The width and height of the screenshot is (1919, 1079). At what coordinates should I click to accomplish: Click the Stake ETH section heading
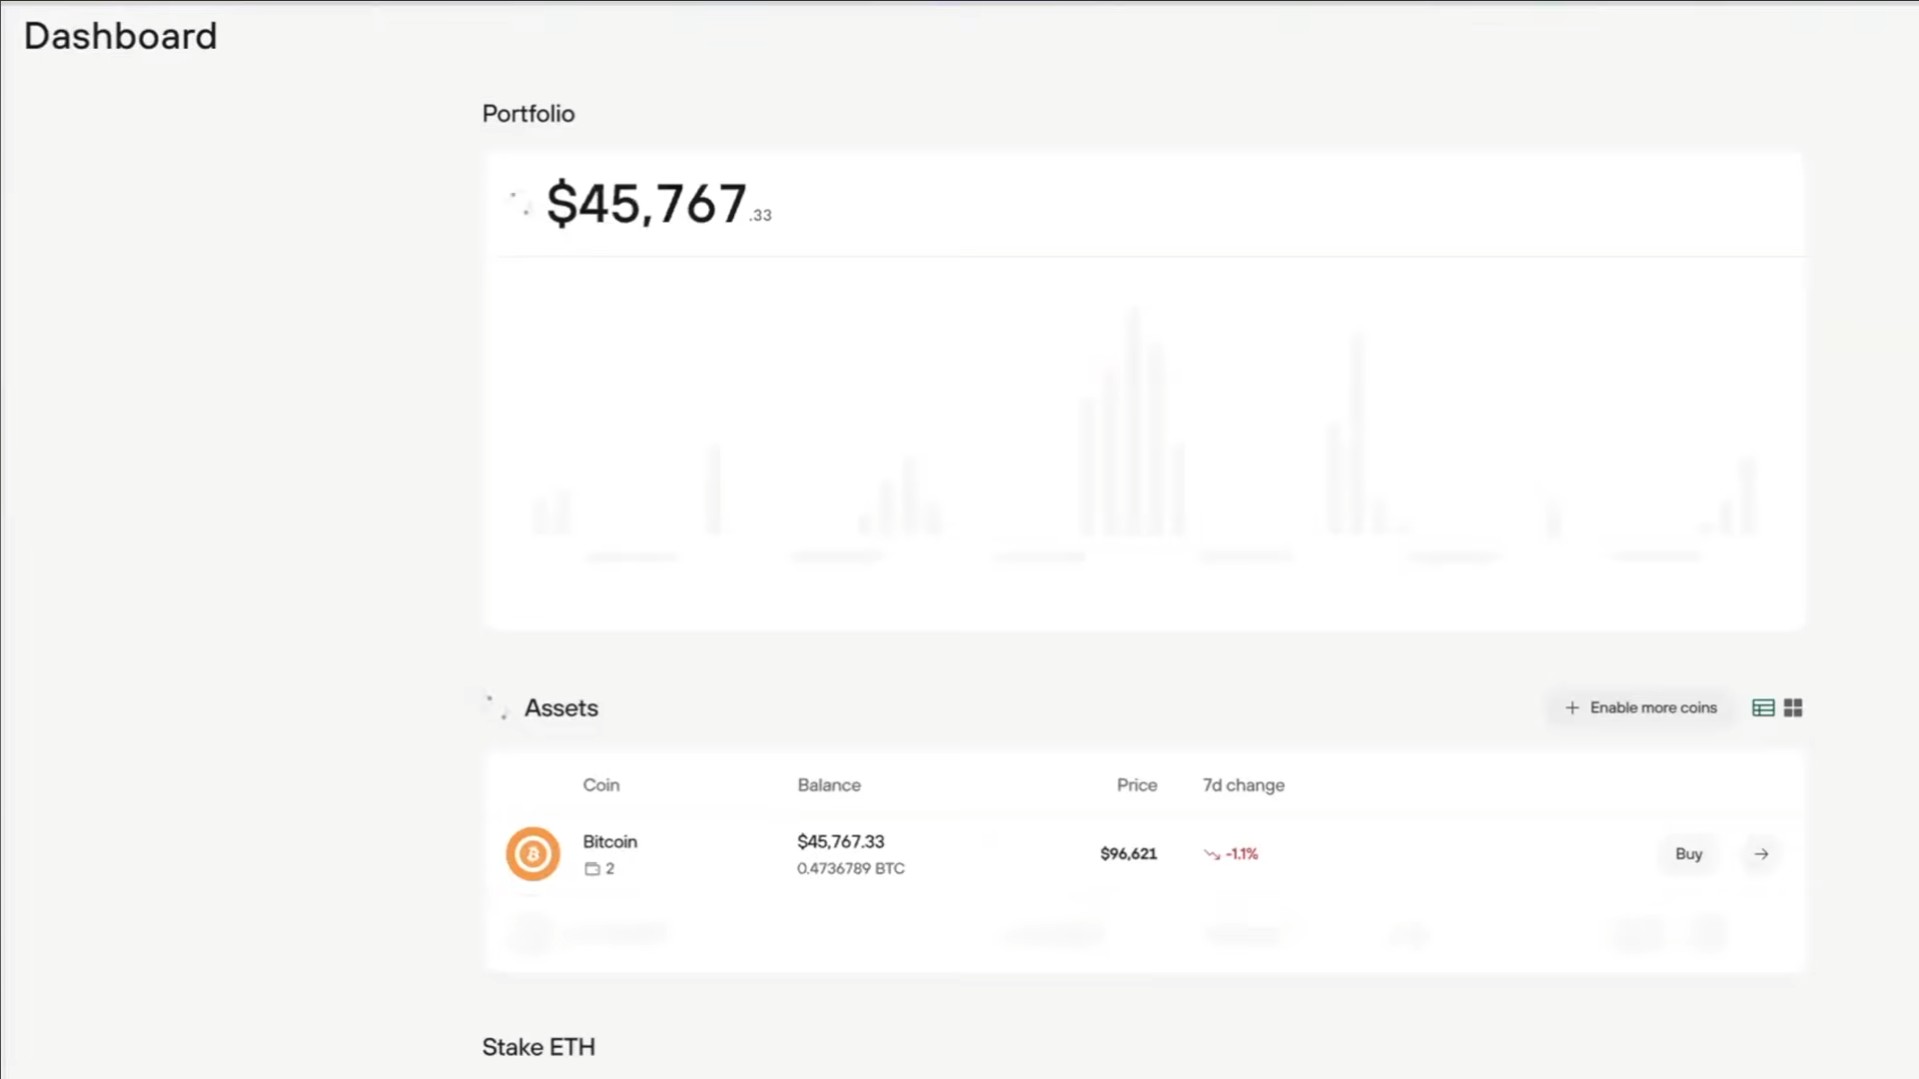538,1047
